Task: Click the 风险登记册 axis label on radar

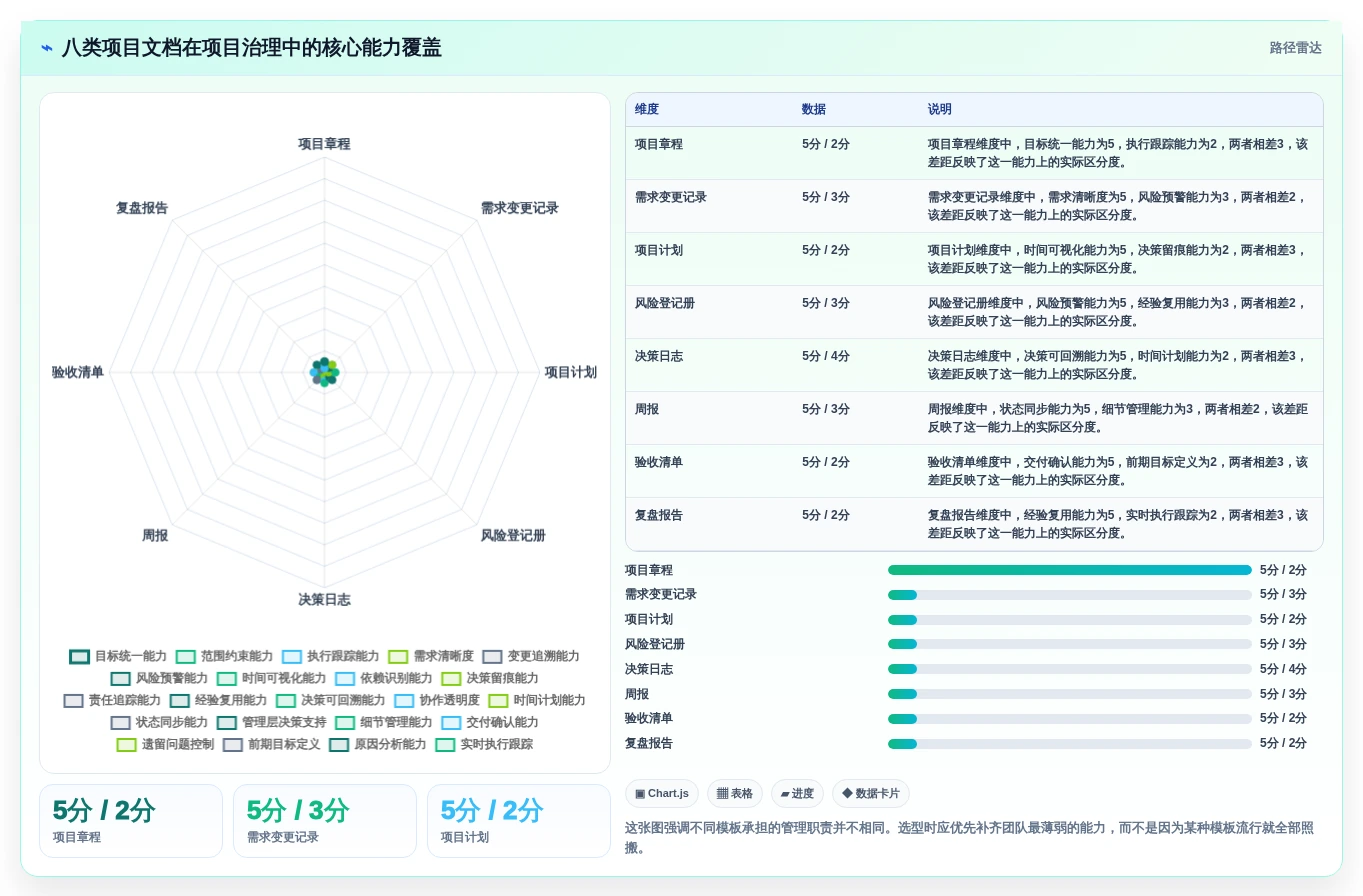Action: coord(513,536)
